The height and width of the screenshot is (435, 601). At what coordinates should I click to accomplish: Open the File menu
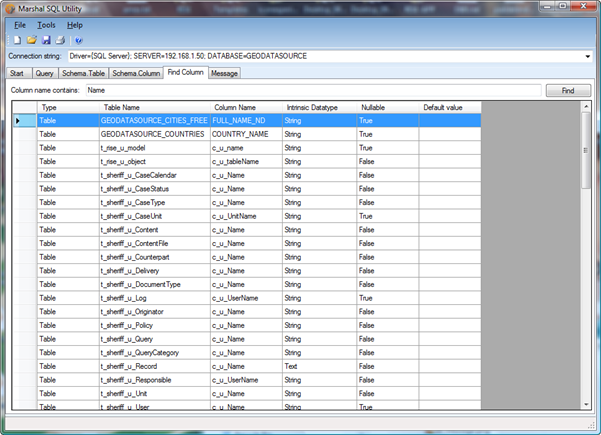coord(20,24)
